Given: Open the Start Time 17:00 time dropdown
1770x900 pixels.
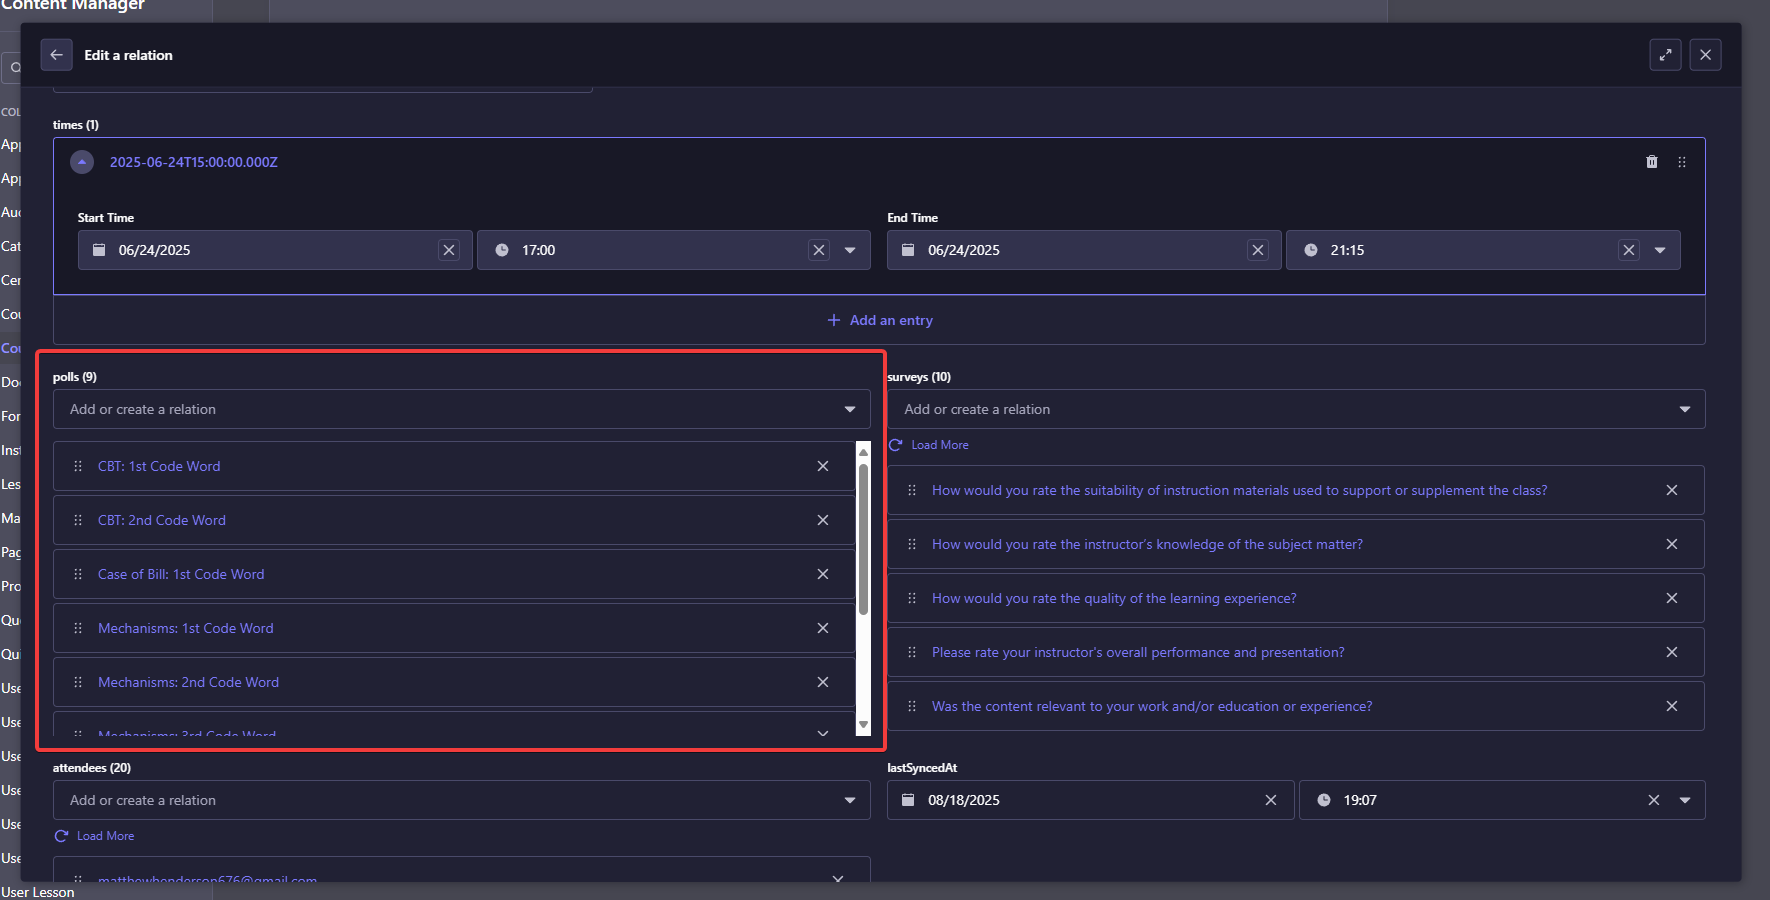Looking at the screenshot, I should pos(850,250).
